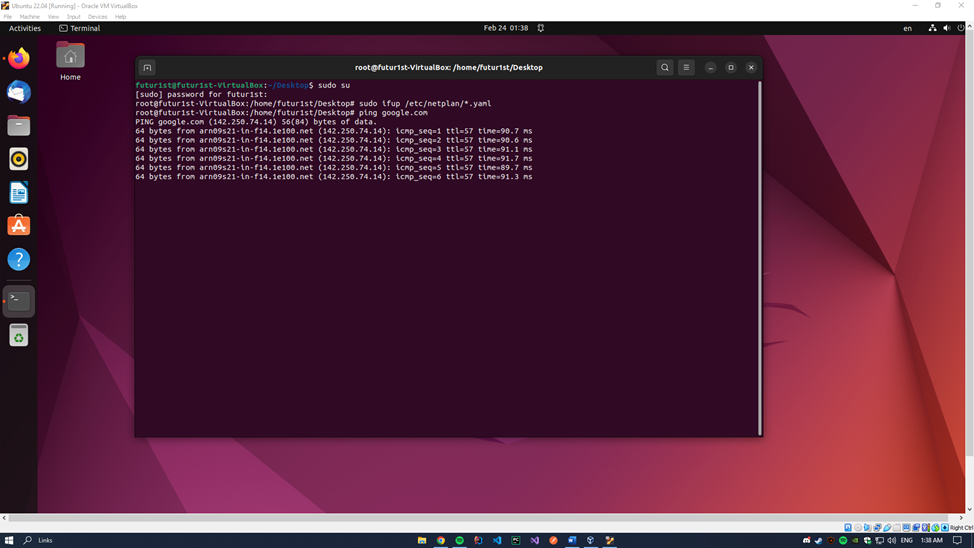
Task: Click the Terminal window vertical scrollbar
Action: click(x=760, y=258)
